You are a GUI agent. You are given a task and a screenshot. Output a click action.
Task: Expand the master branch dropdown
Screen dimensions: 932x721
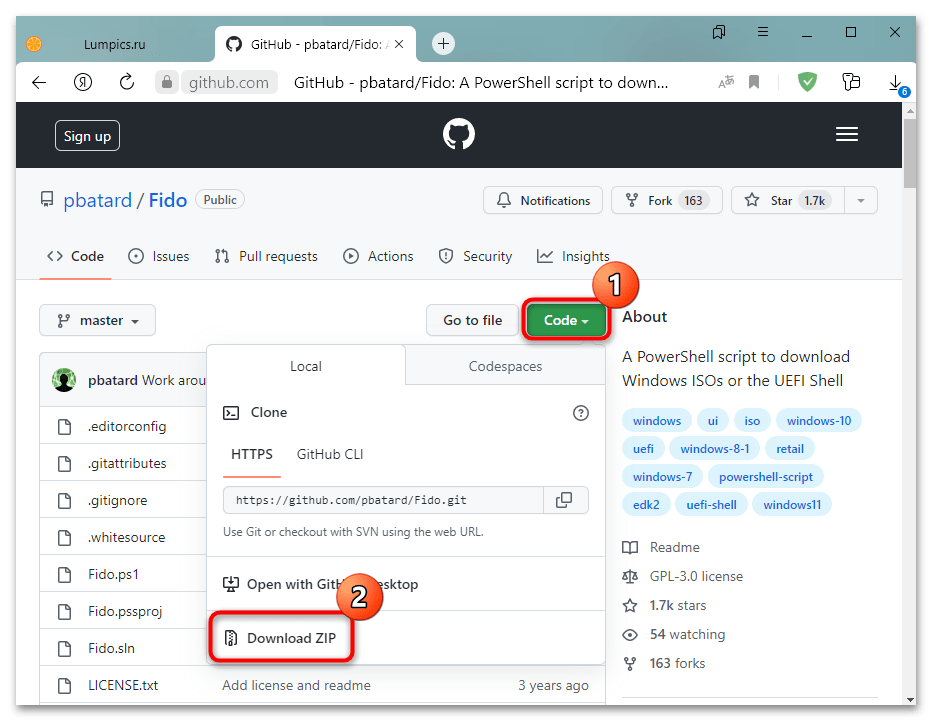click(97, 320)
